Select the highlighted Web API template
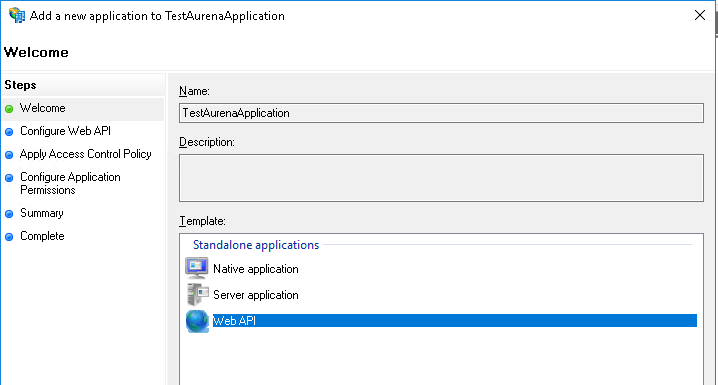 click(455, 320)
